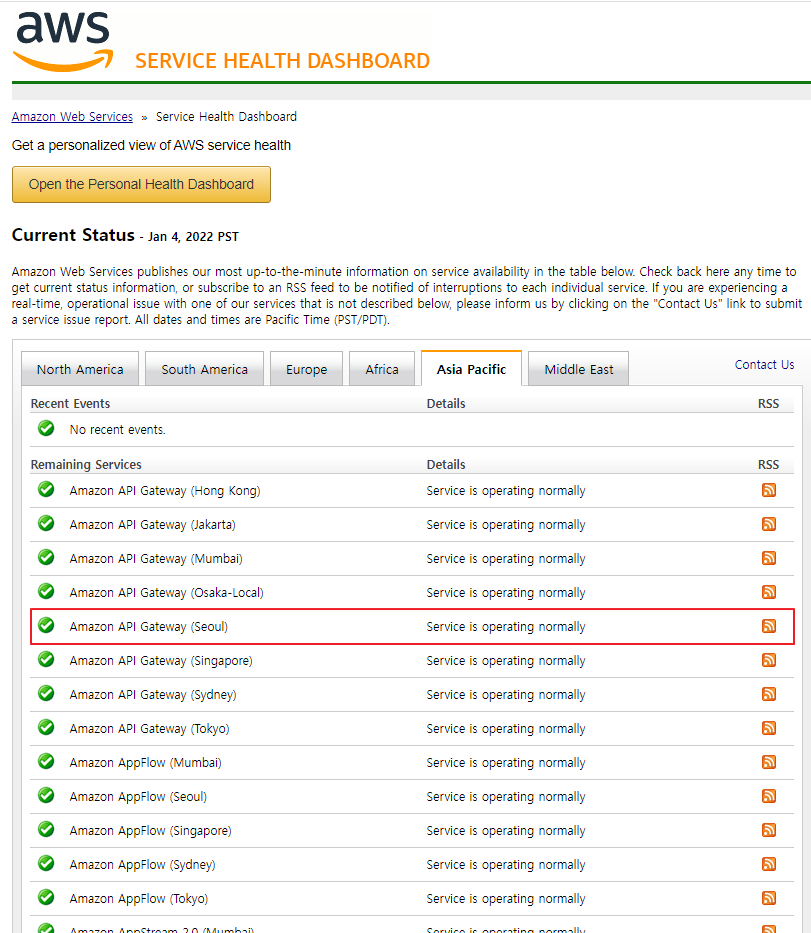This screenshot has height=933, width=811.
Task: Click 'No recent events.' text
Action: click(117, 430)
